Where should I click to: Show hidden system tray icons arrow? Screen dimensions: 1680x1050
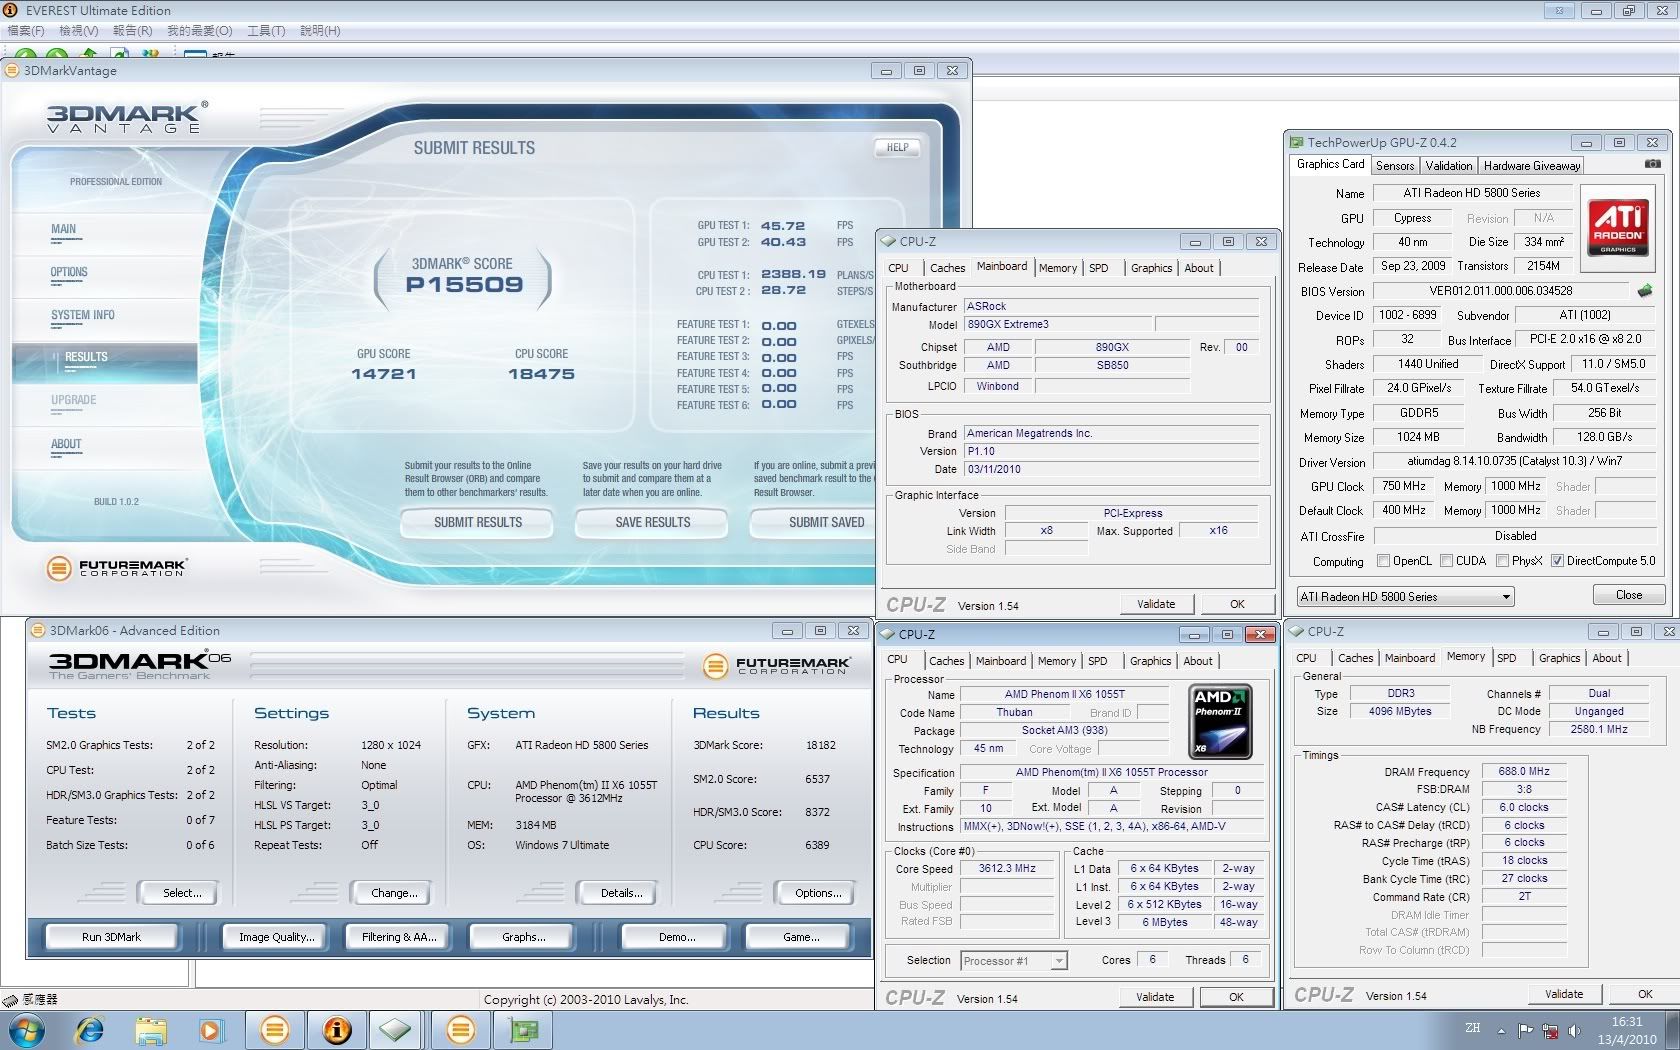1501,1031
